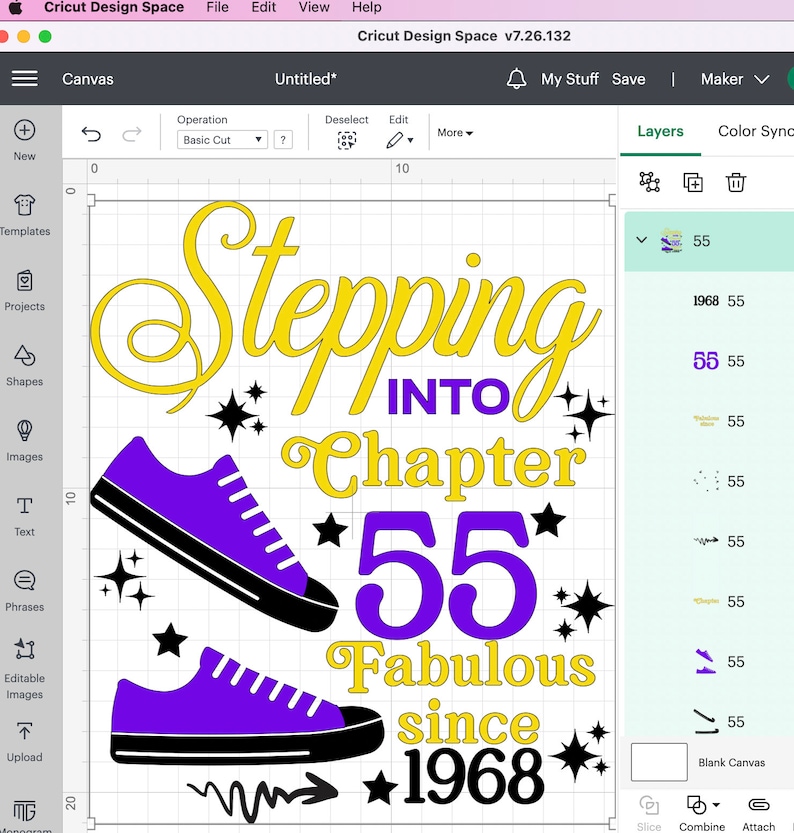794x833 pixels.
Task: Click the New project icon
Action: pyautogui.click(x=24, y=130)
